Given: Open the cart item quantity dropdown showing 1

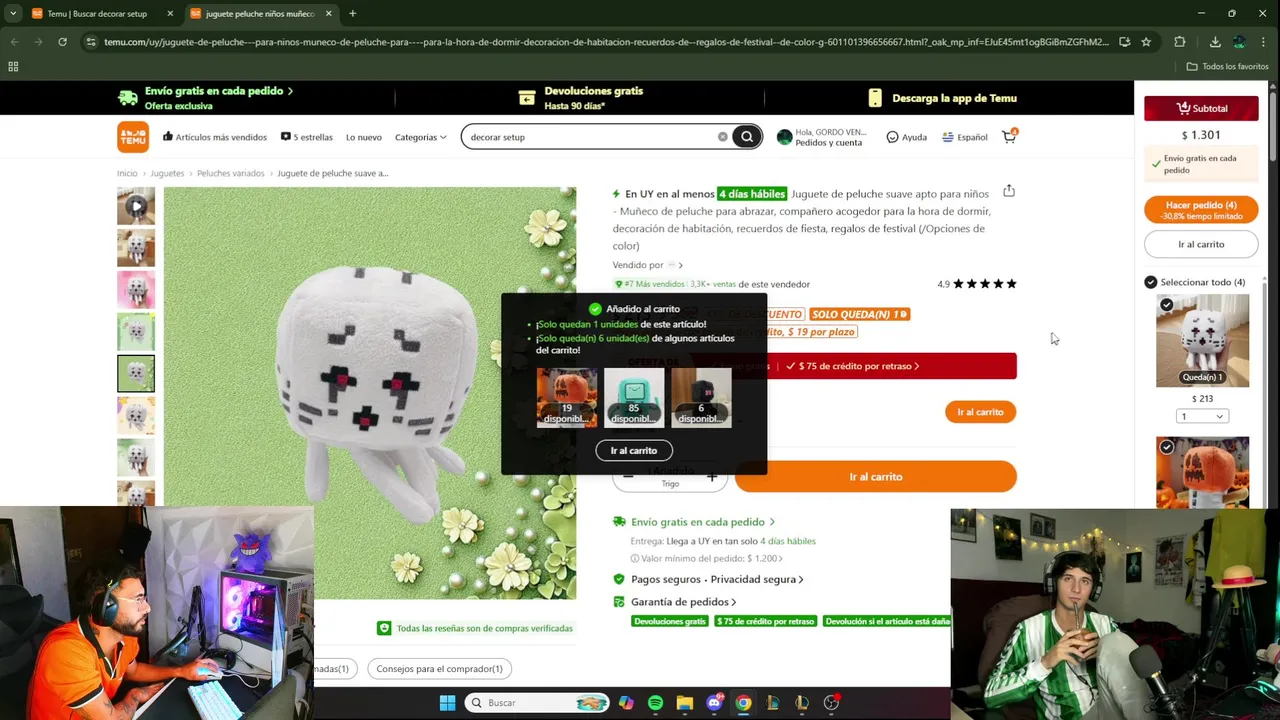Looking at the screenshot, I should (1202, 416).
